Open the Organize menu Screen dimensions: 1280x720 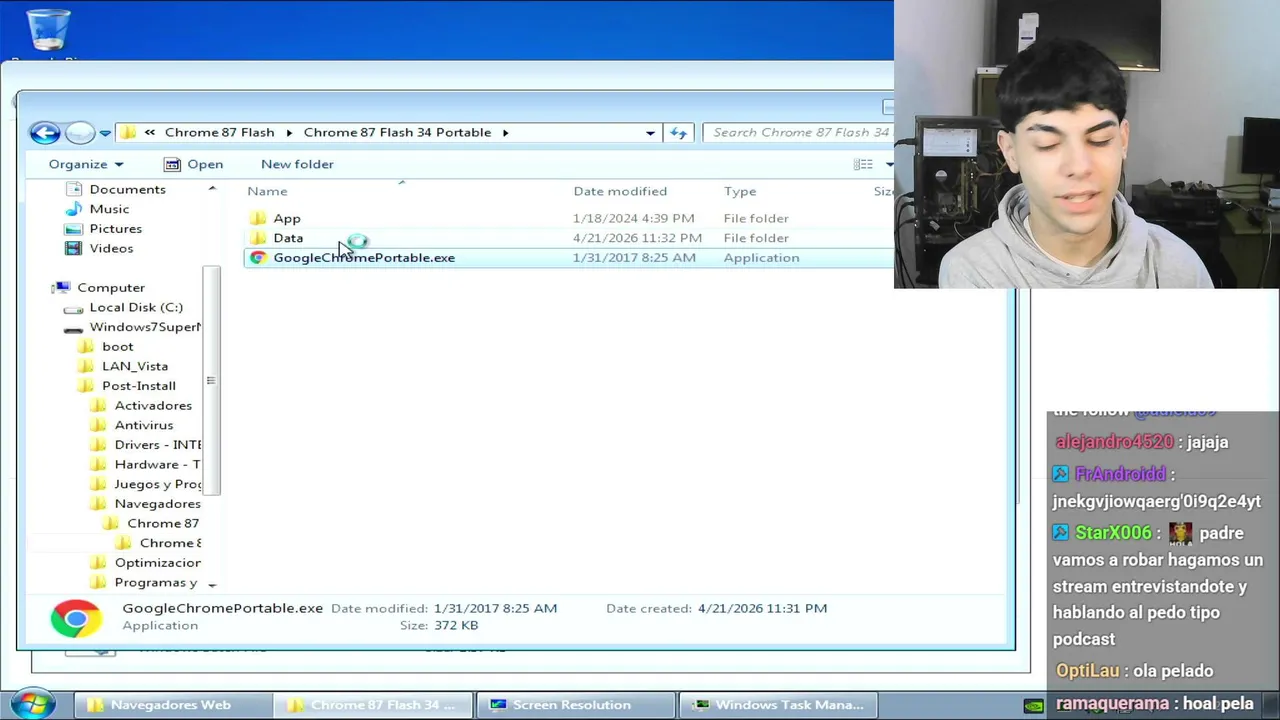pyautogui.click(x=86, y=164)
